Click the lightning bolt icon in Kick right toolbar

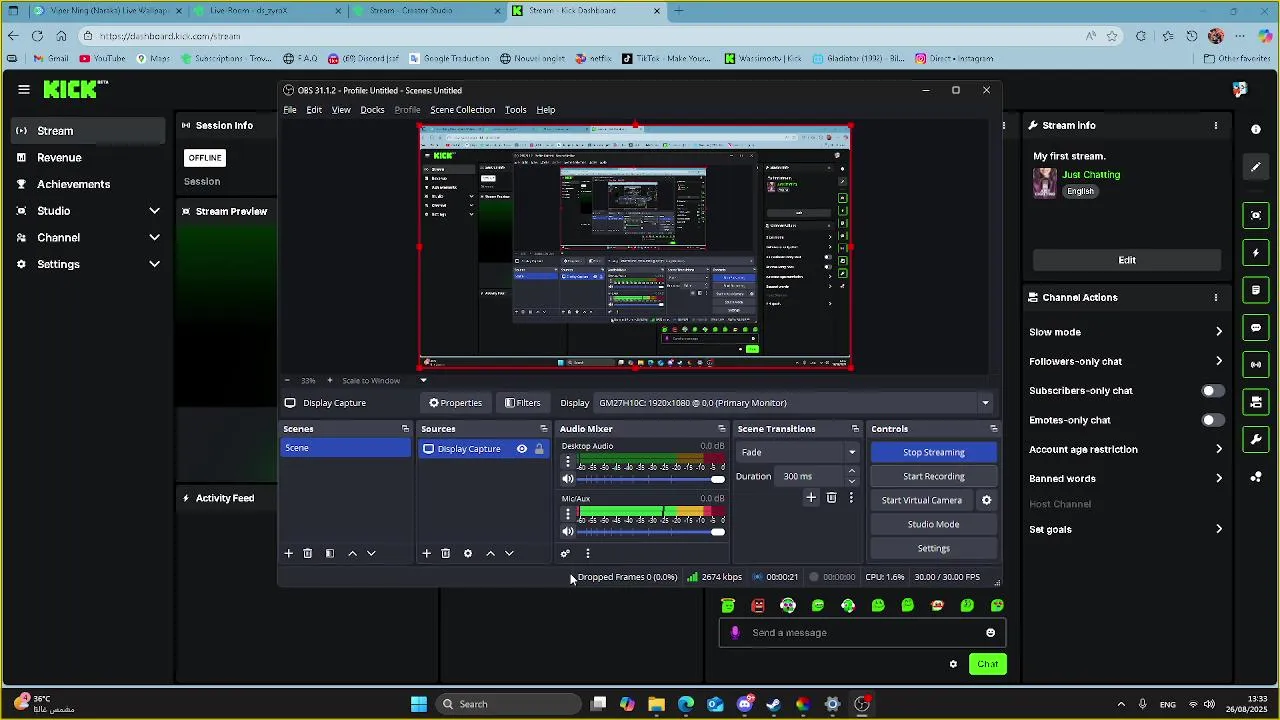coord(1255,253)
